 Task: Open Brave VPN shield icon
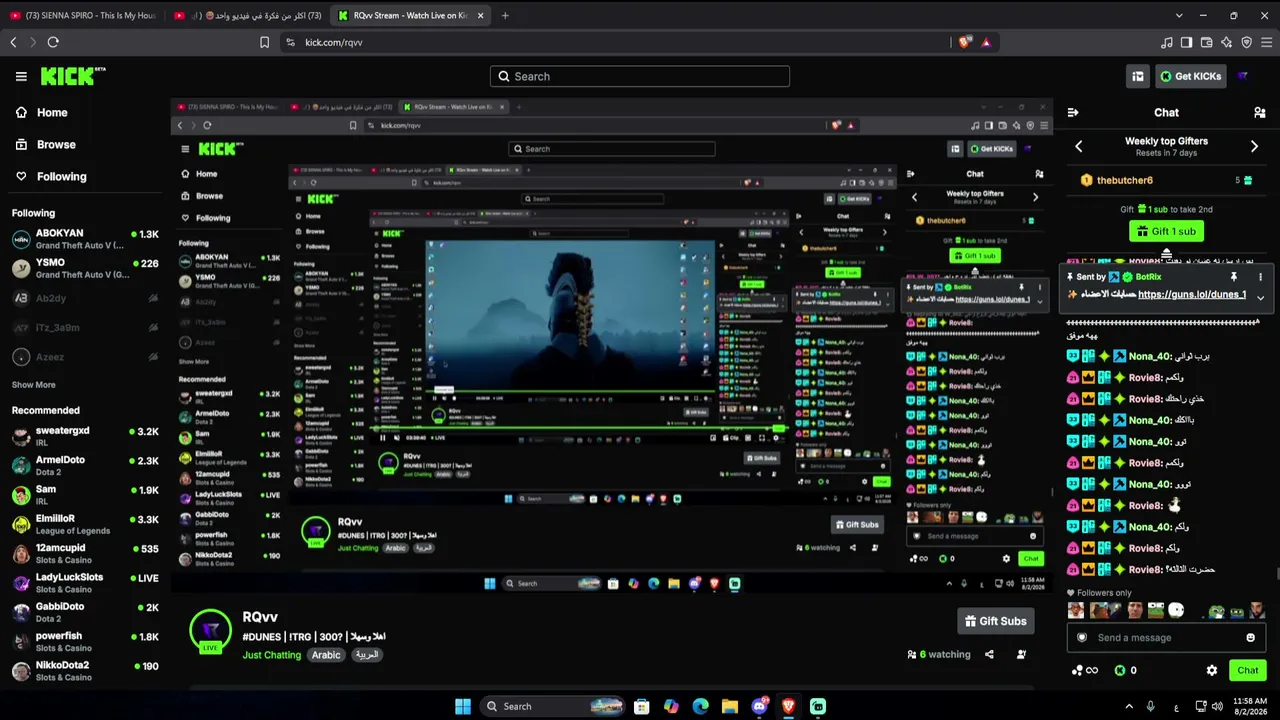click(x=1246, y=42)
